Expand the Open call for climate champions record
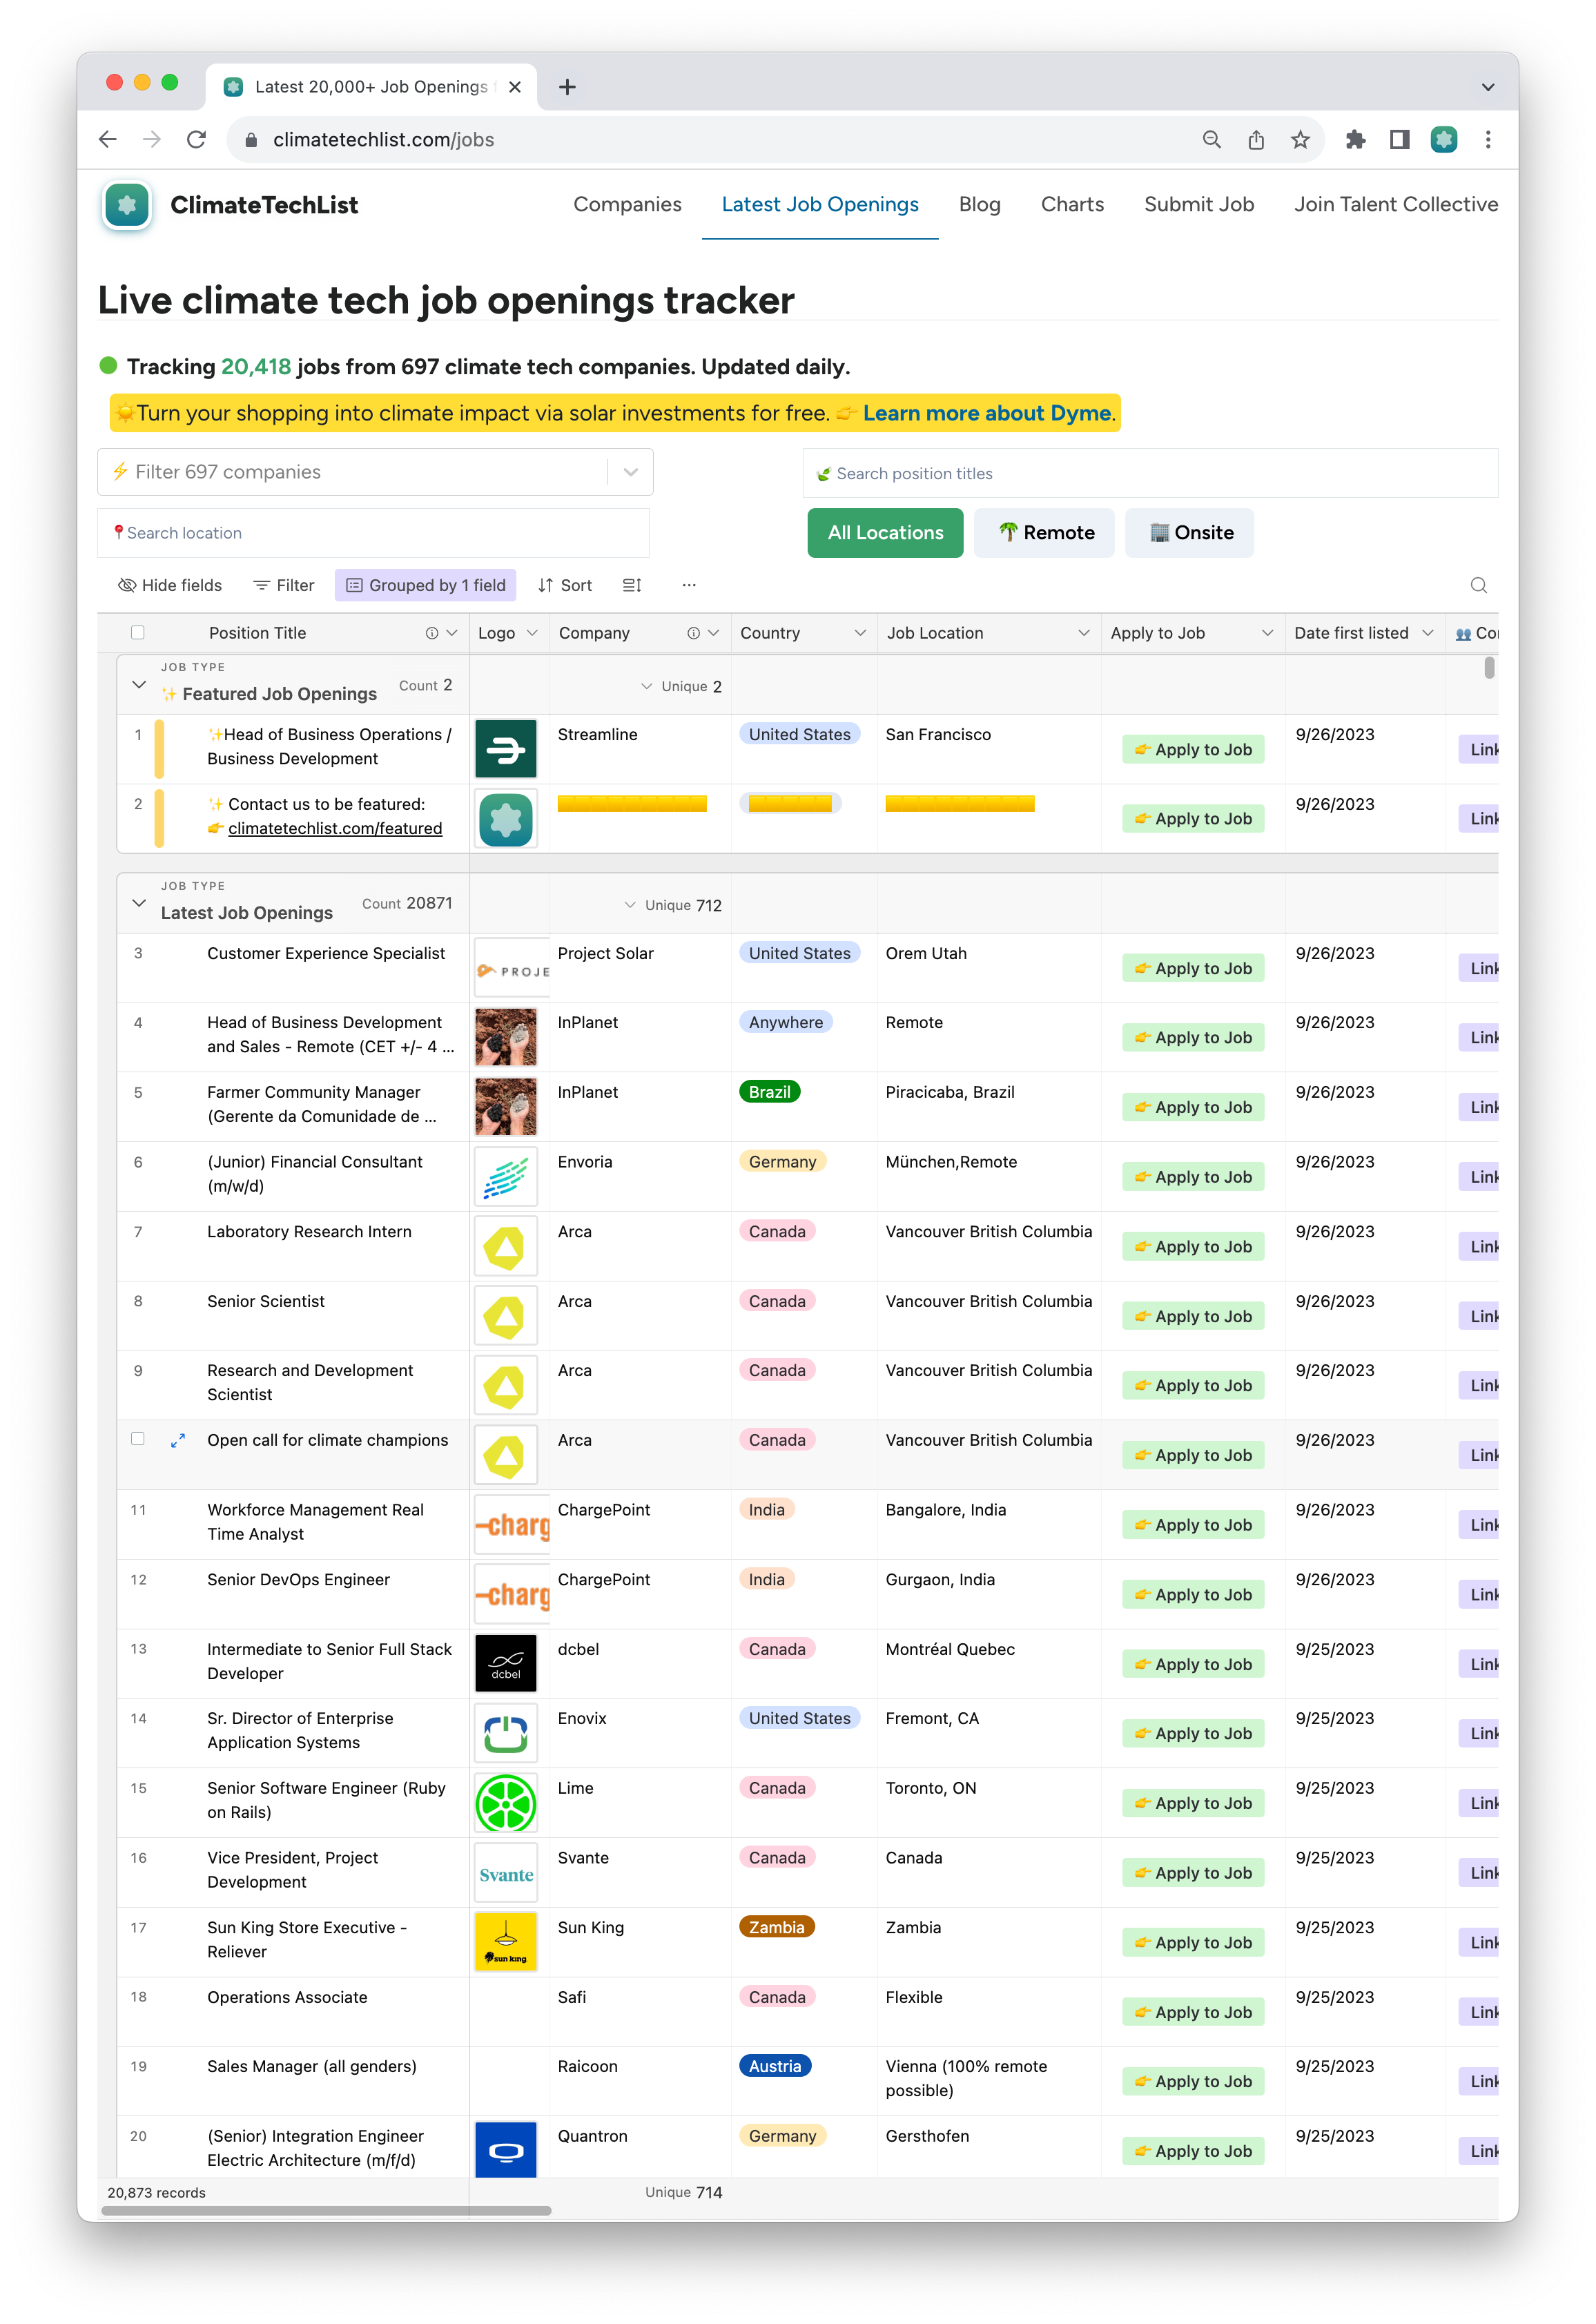1596x2324 pixels. pyautogui.click(x=177, y=1441)
